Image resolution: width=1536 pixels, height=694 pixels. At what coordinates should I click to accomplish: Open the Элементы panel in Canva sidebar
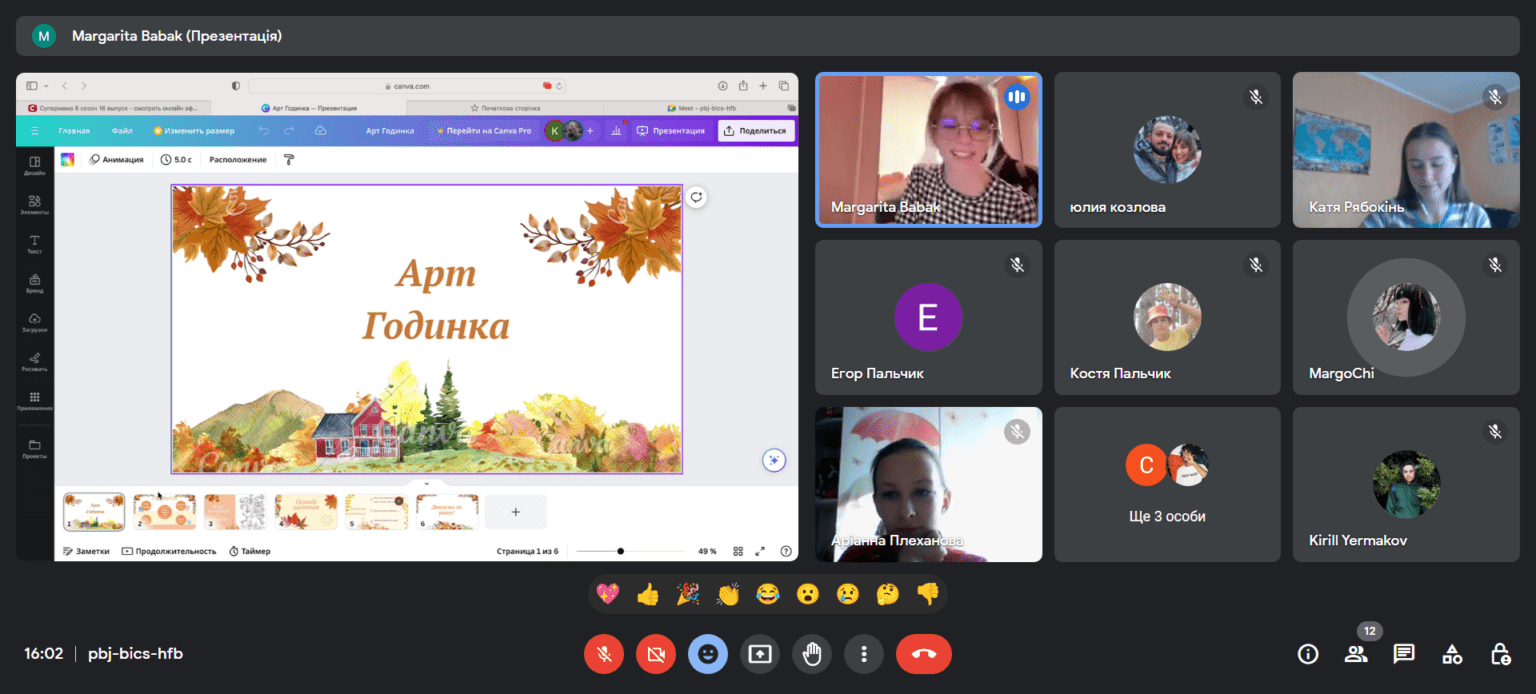[34, 205]
